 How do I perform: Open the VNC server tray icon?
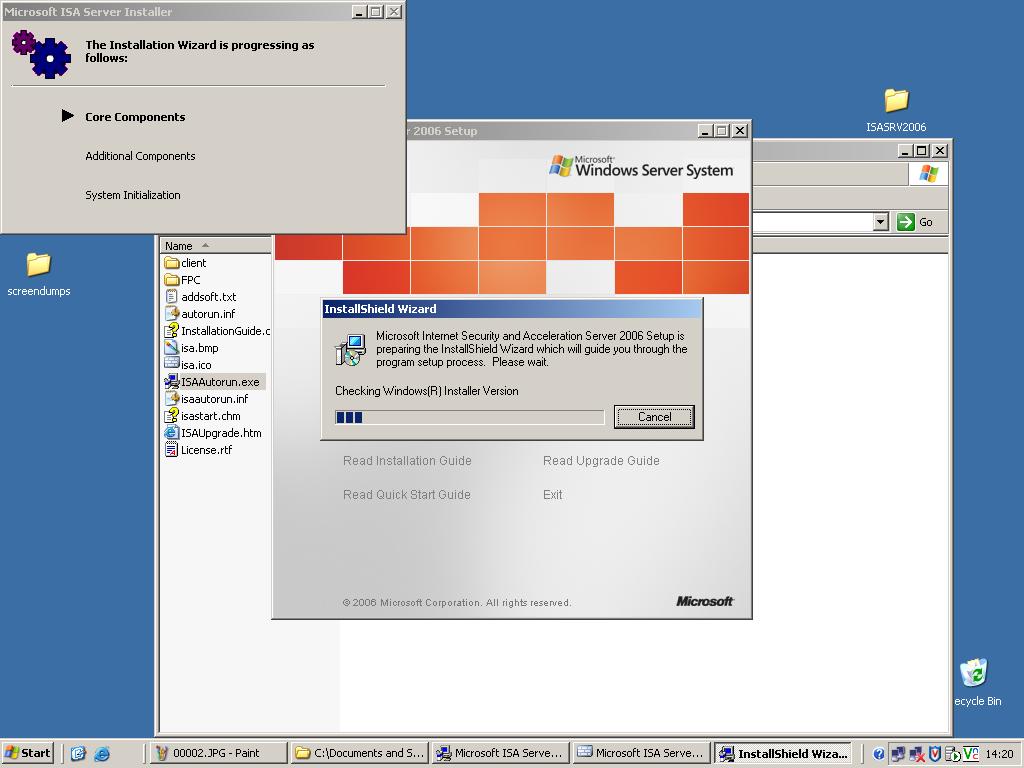click(970, 754)
